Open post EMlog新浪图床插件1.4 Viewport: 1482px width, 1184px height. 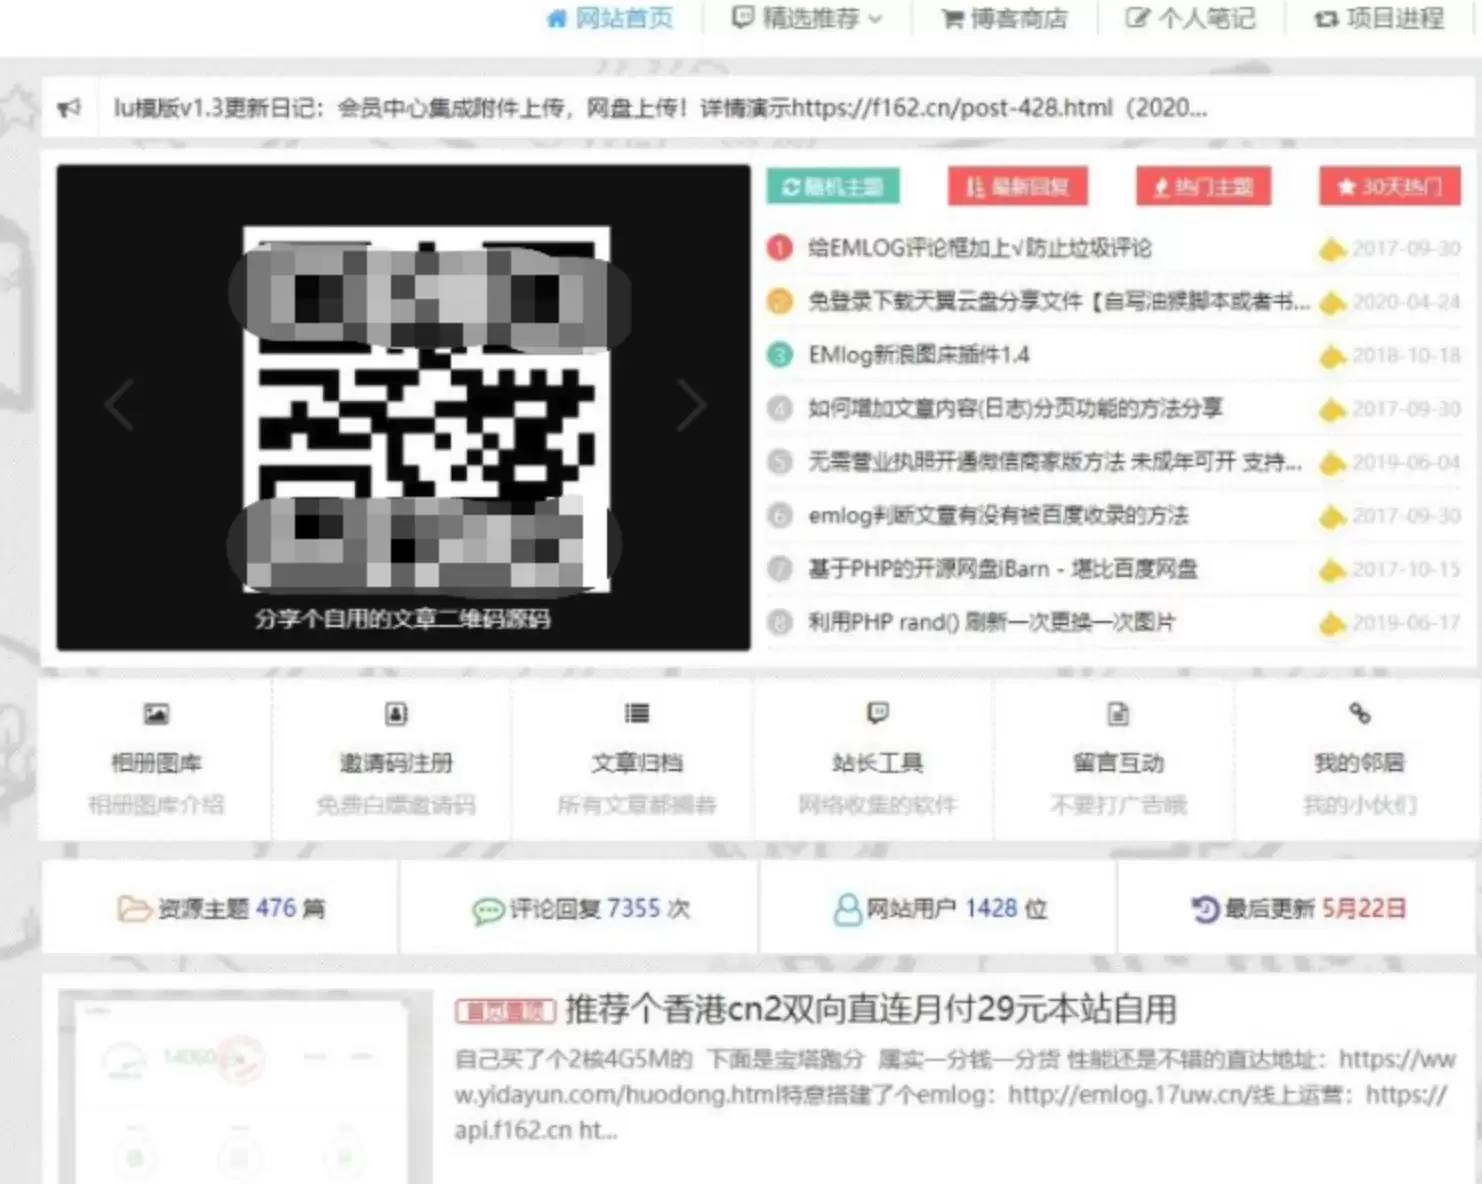[919, 355]
